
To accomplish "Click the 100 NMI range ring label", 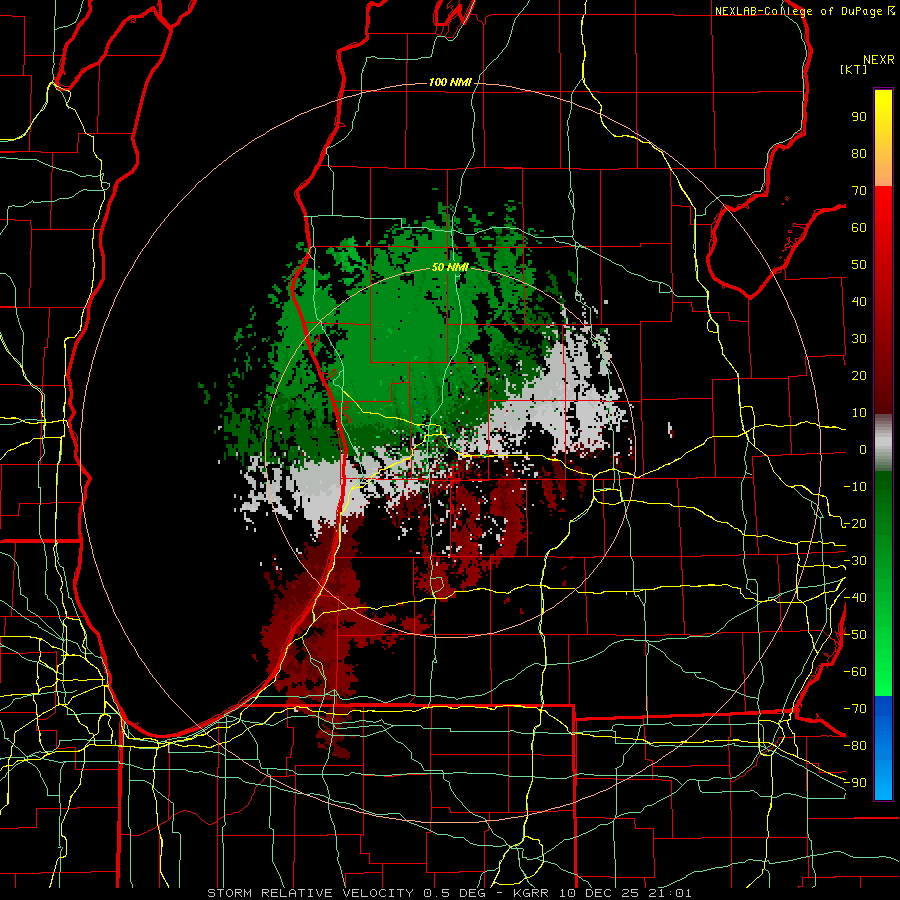I will click(450, 82).
